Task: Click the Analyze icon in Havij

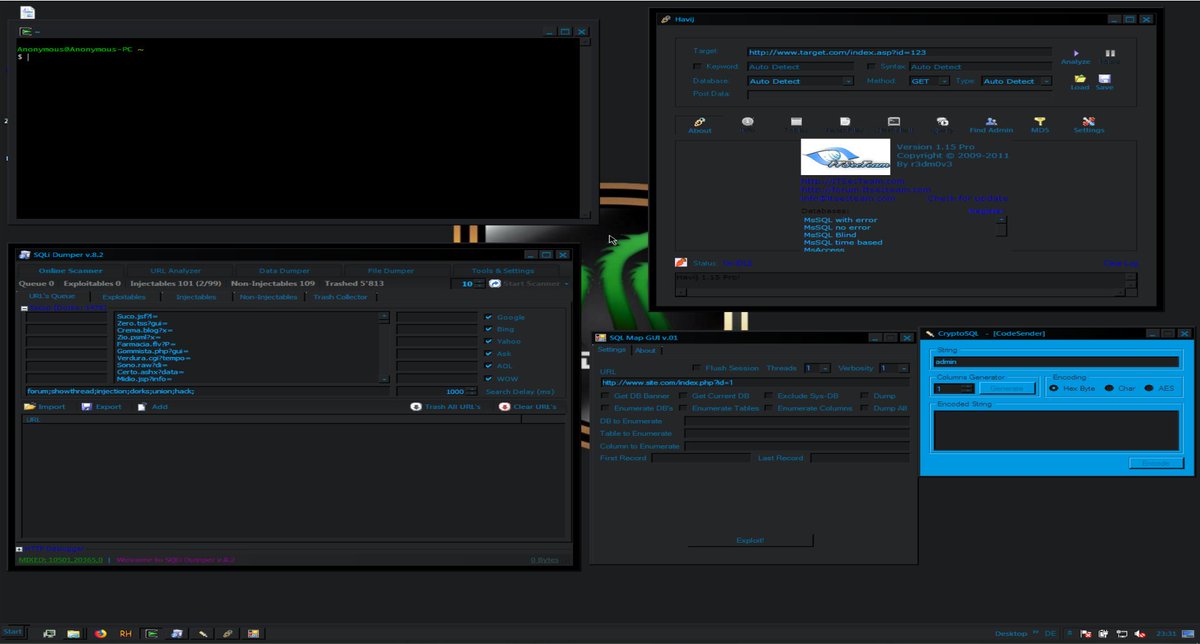Action: tap(1075, 55)
